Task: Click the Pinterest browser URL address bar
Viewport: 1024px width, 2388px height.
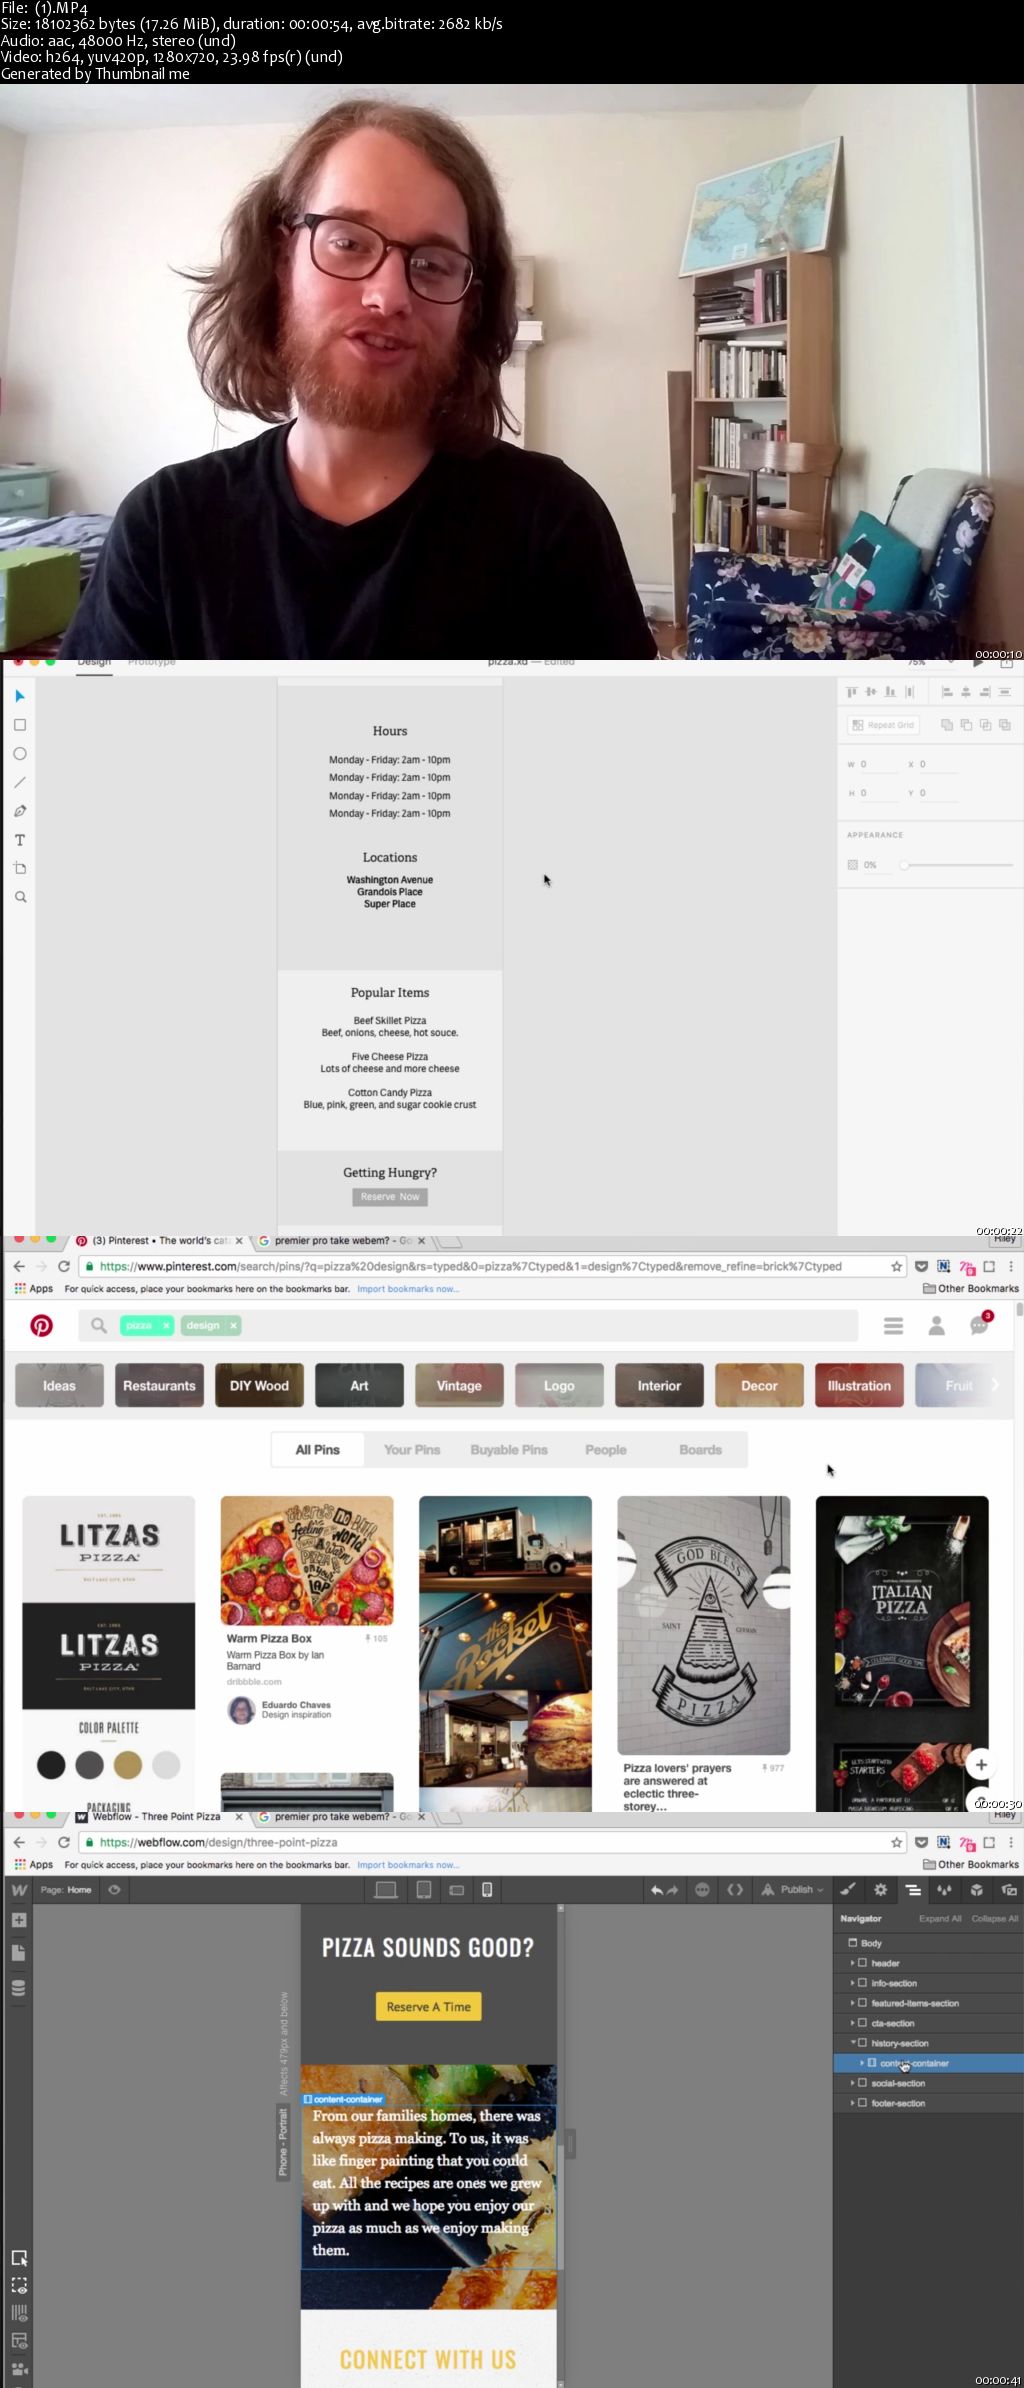Action: click(x=490, y=1266)
